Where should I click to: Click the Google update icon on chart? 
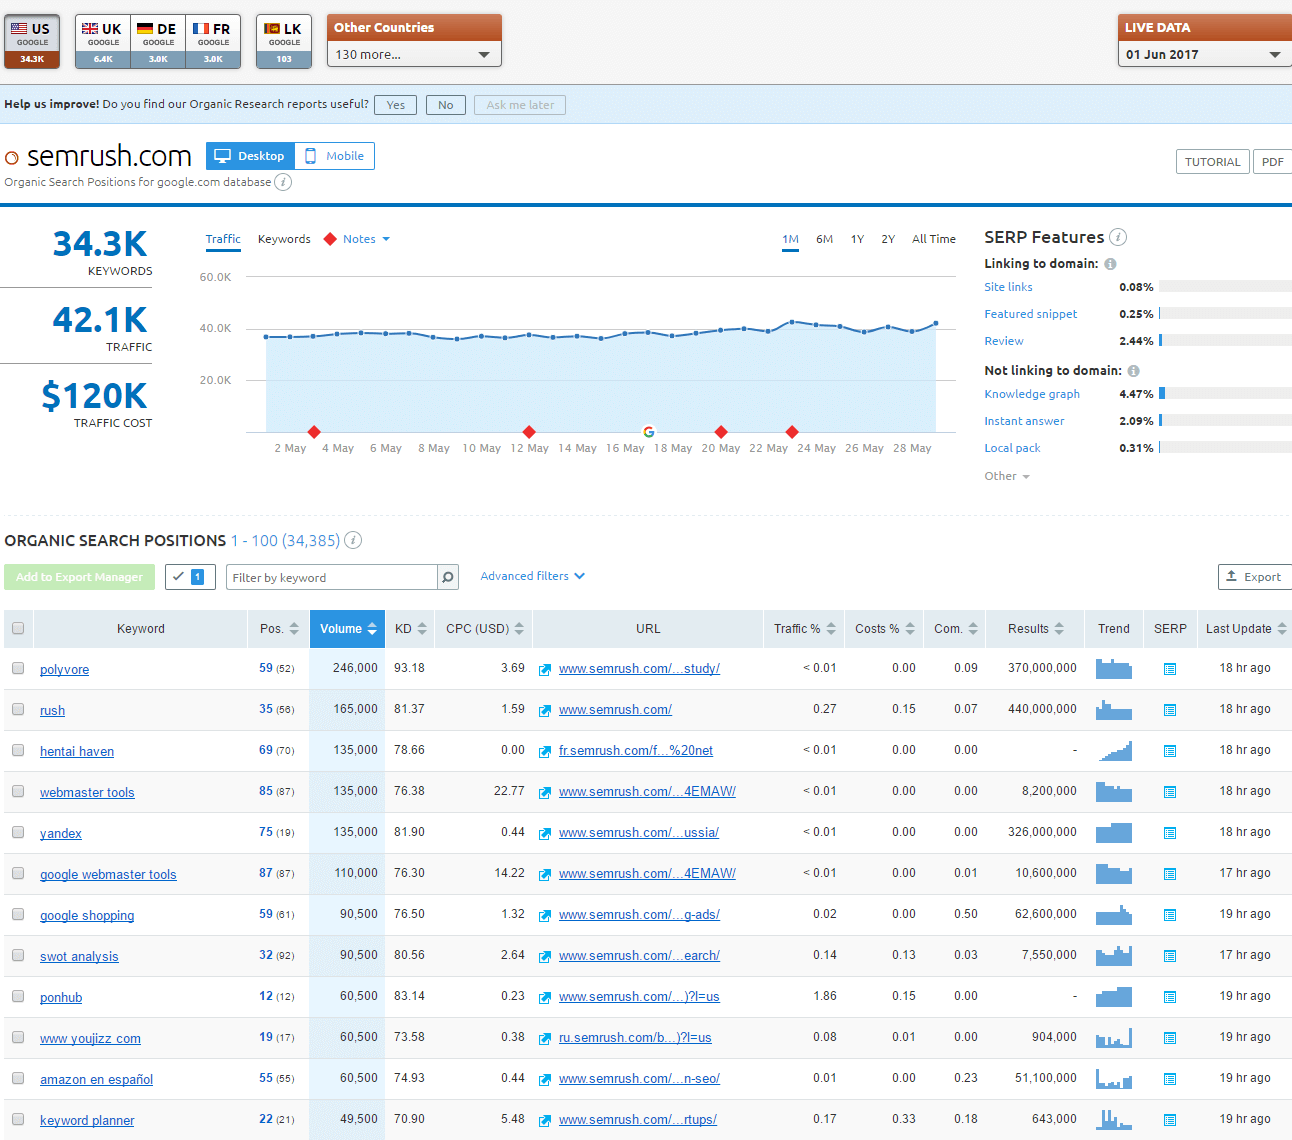(649, 432)
